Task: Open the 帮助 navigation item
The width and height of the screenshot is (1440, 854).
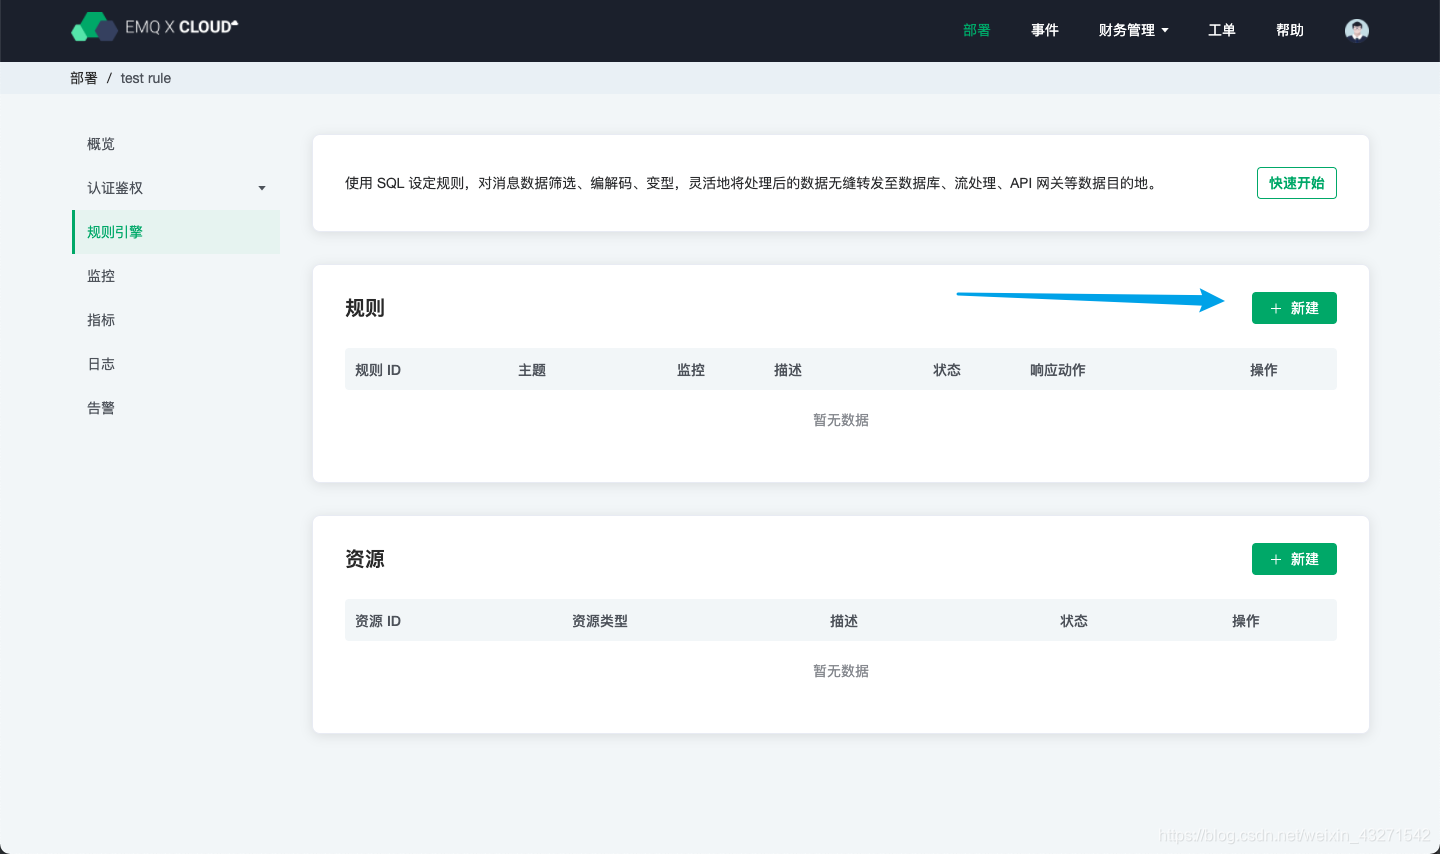Action: (x=1290, y=30)
